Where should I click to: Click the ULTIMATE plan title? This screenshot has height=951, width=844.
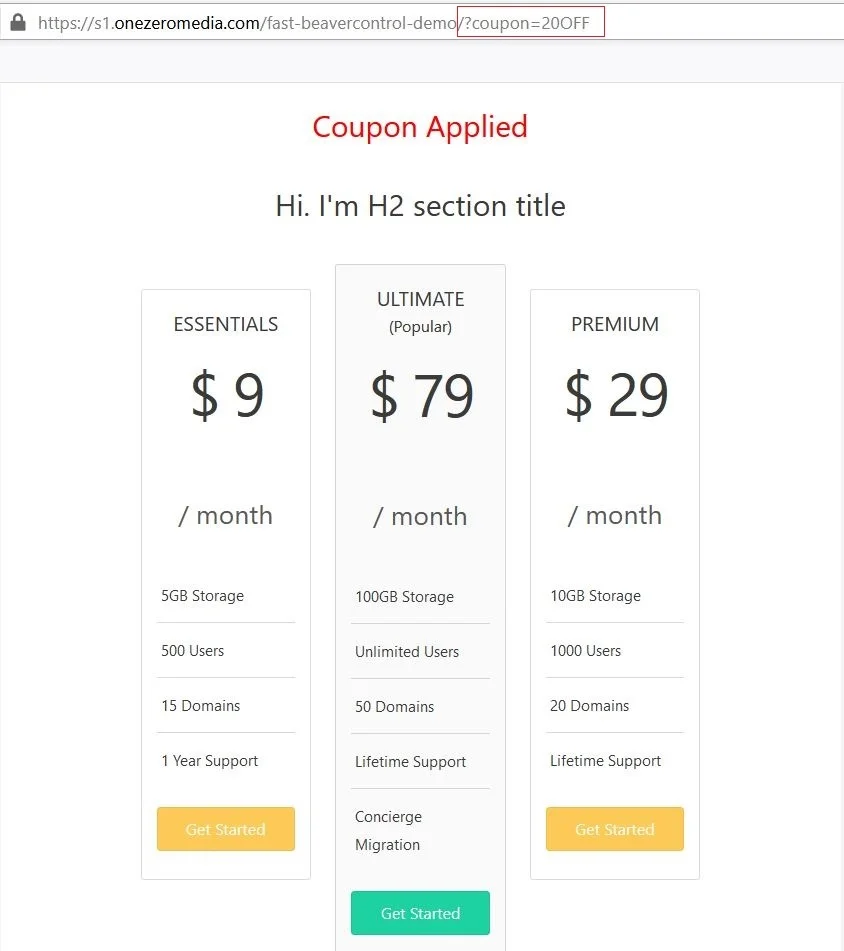pos(420,299)
